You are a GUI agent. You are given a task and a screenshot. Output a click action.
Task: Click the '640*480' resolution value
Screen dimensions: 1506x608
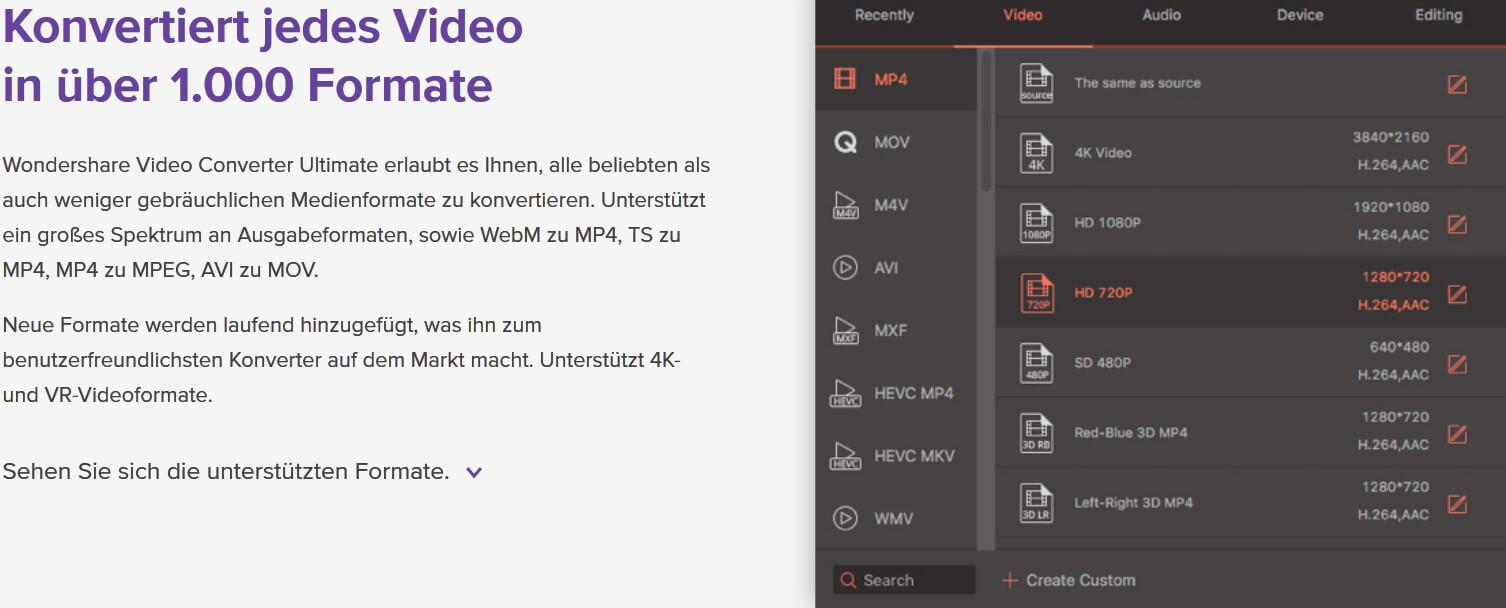(x=1399, y=347)
